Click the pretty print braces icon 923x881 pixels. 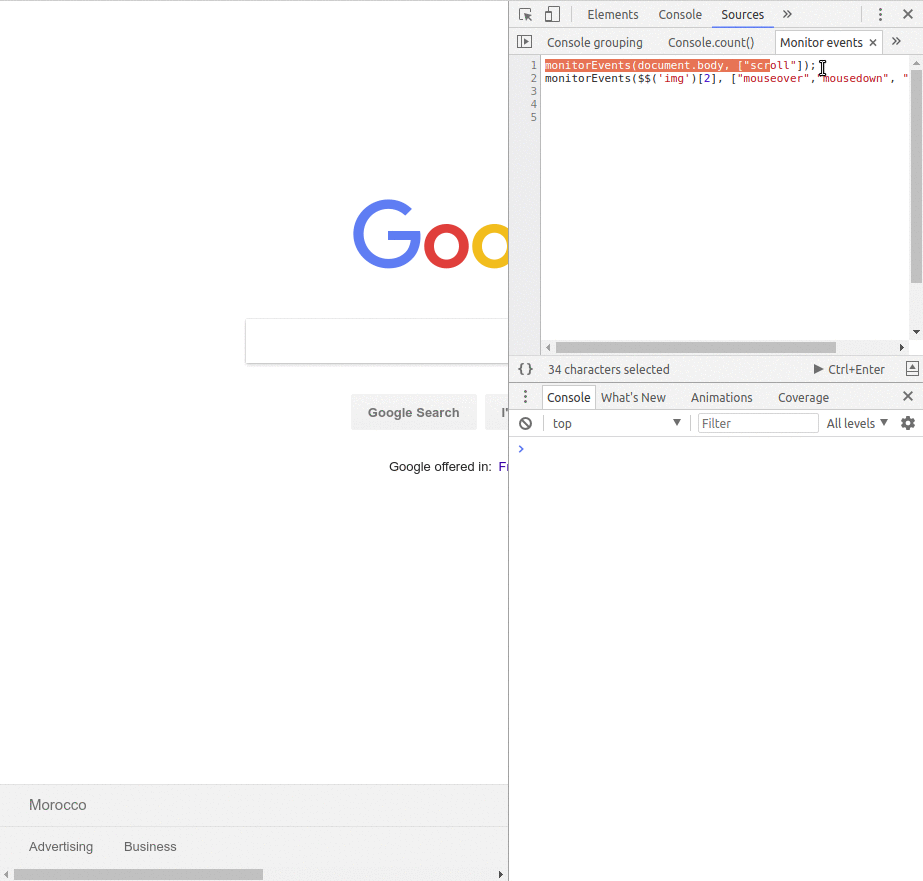525,369
